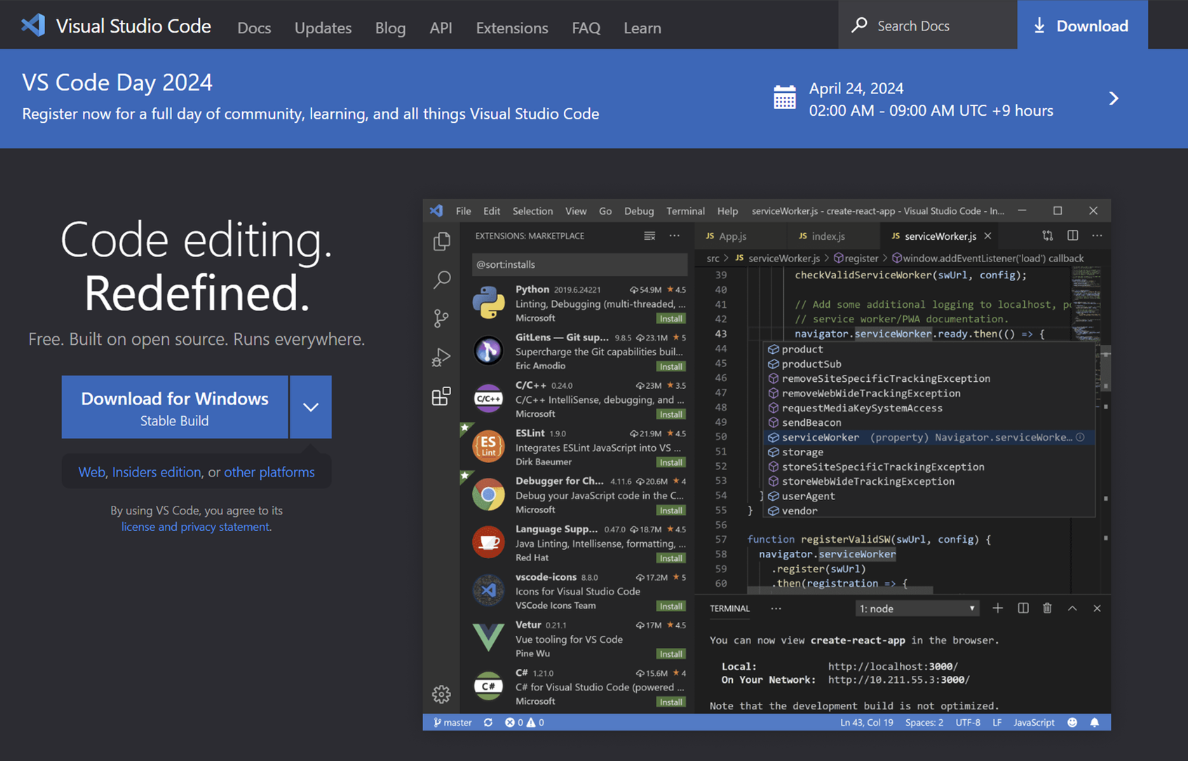1188x761 pixels.
Task: Open the editor more actions ellipsis
Action: tap(1097, 236)
